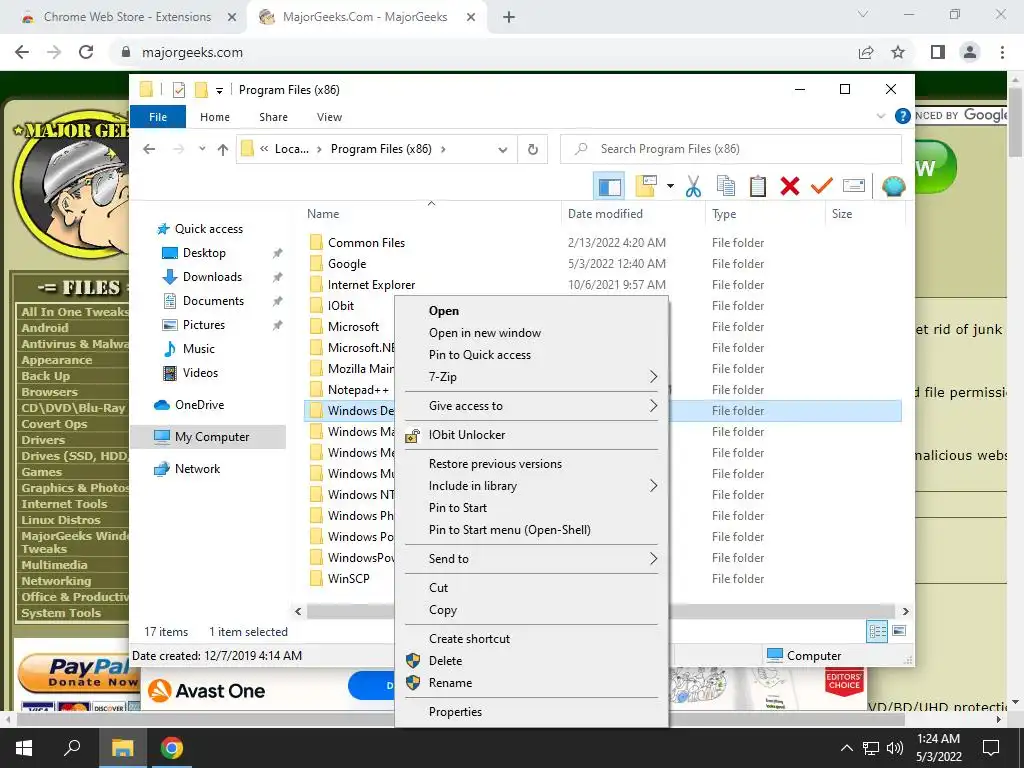Choose Properties in the context menu
The height and width of the screenshot is (768, 1024).
455,712
